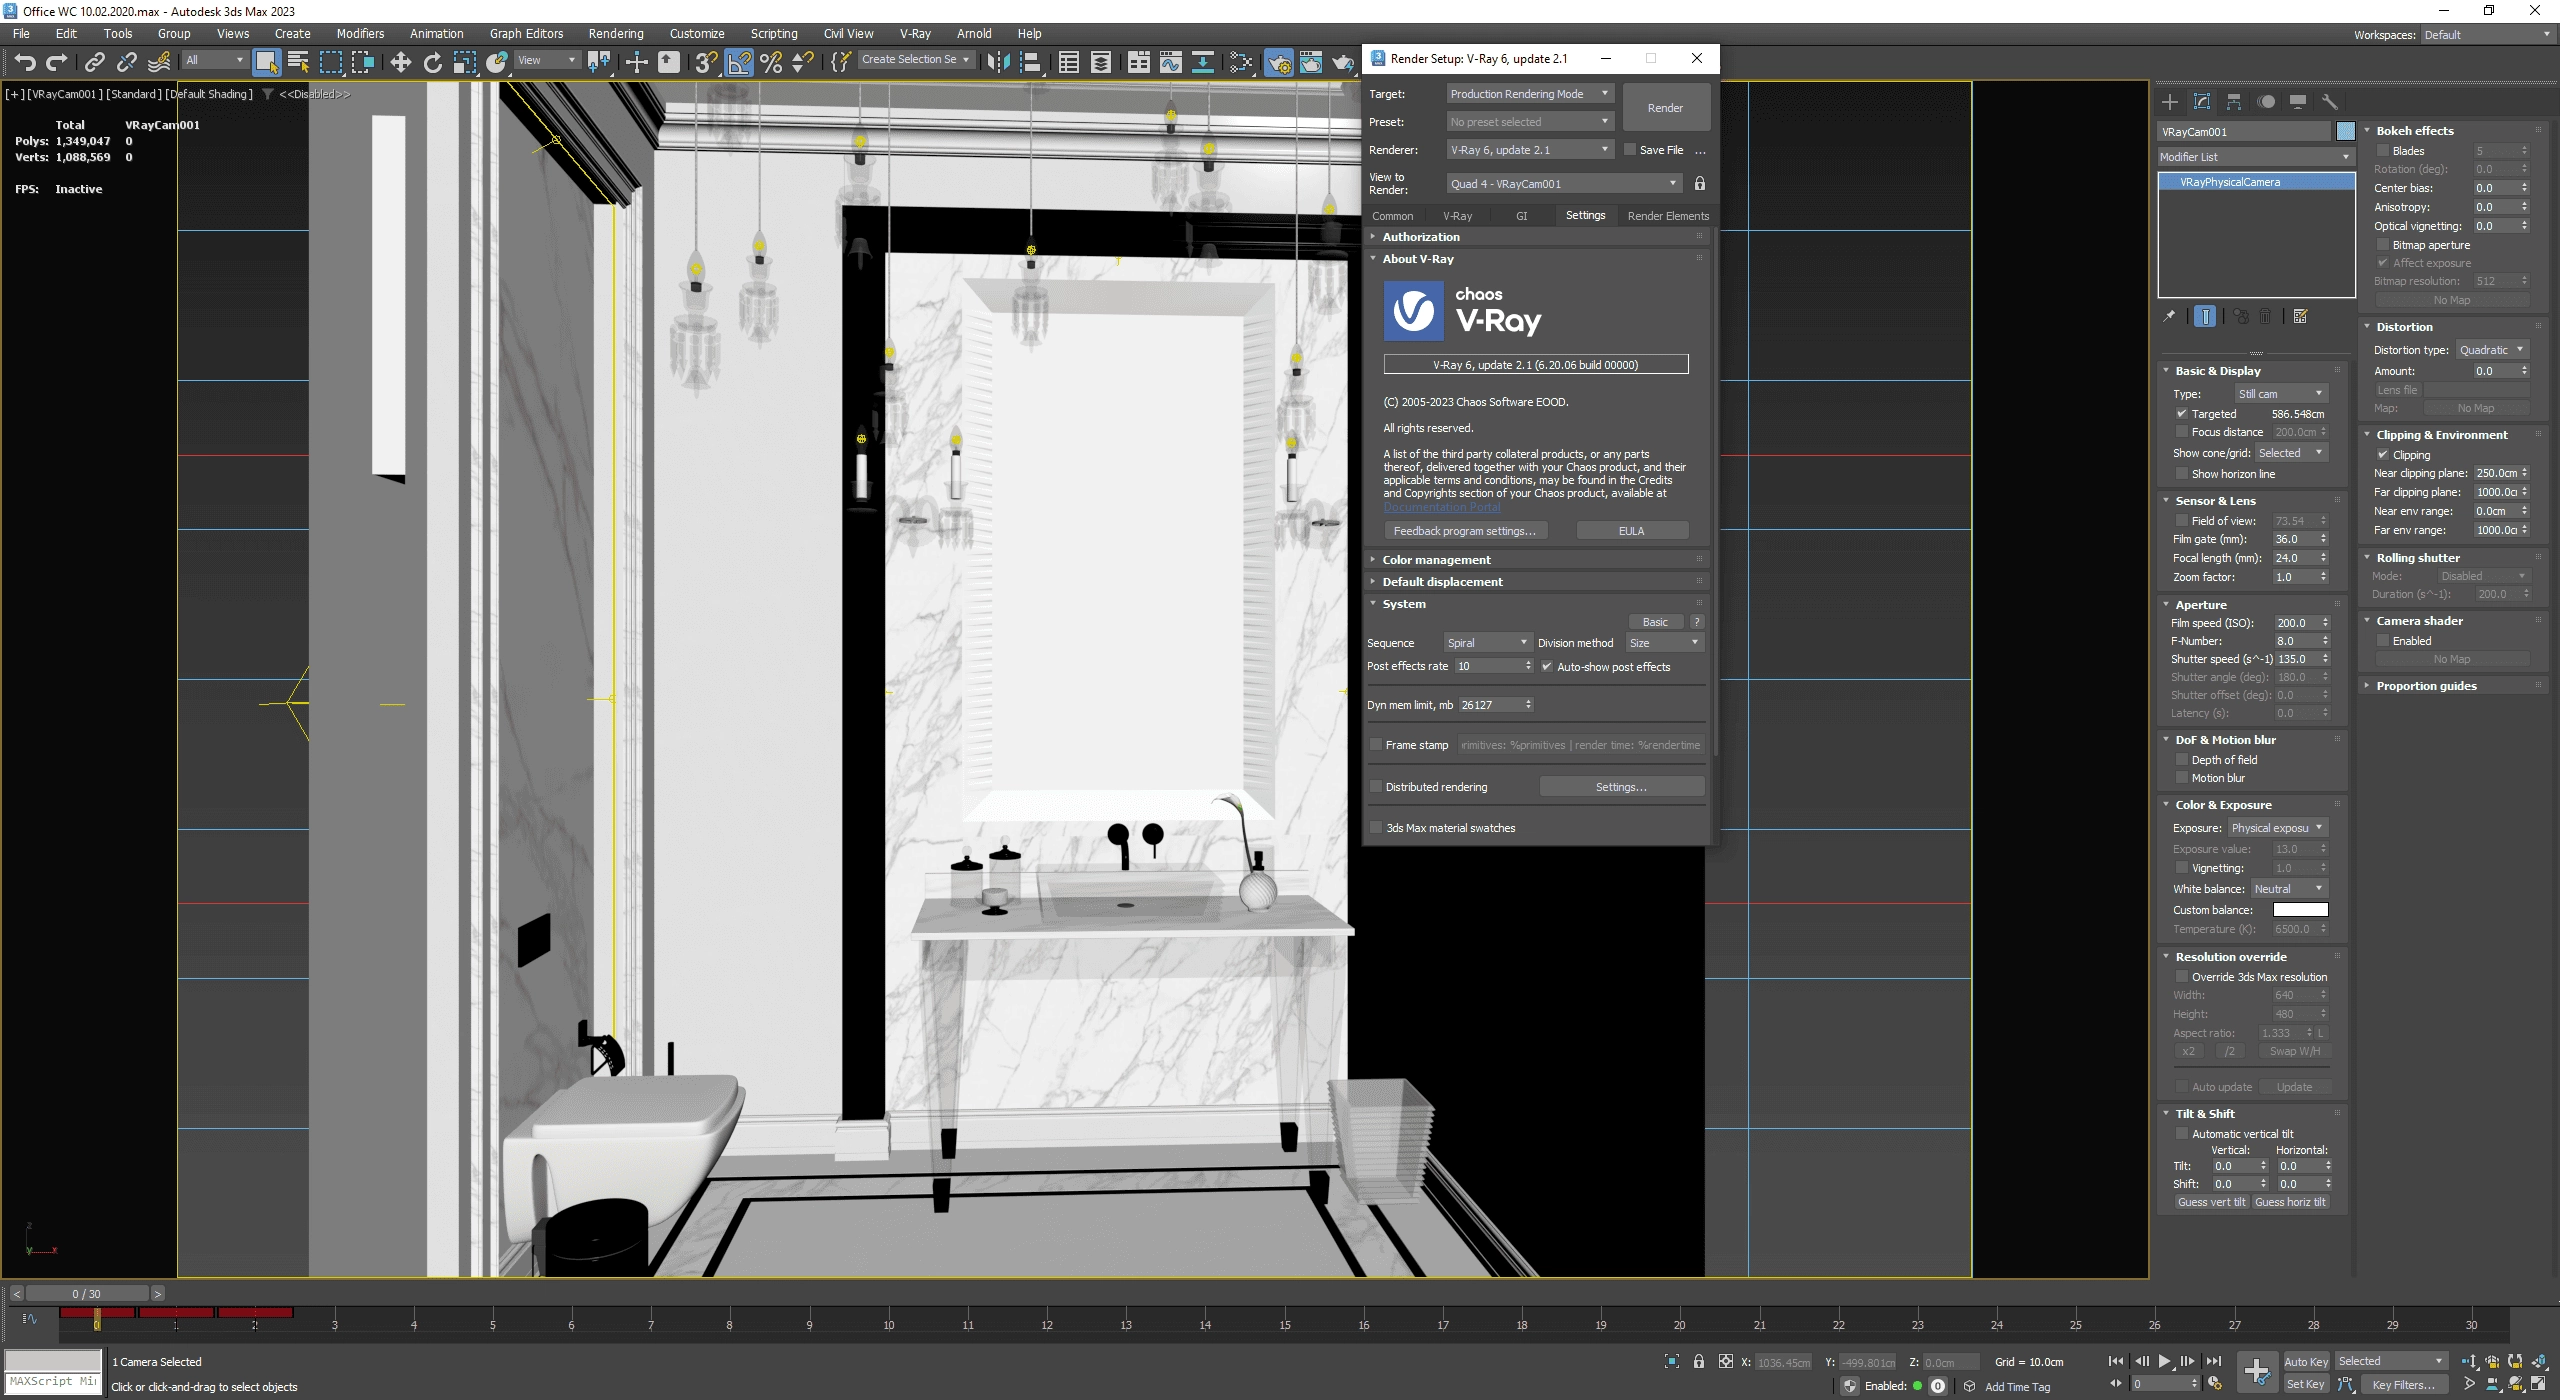Toggle the Angle Snap icon

point(739,63)
